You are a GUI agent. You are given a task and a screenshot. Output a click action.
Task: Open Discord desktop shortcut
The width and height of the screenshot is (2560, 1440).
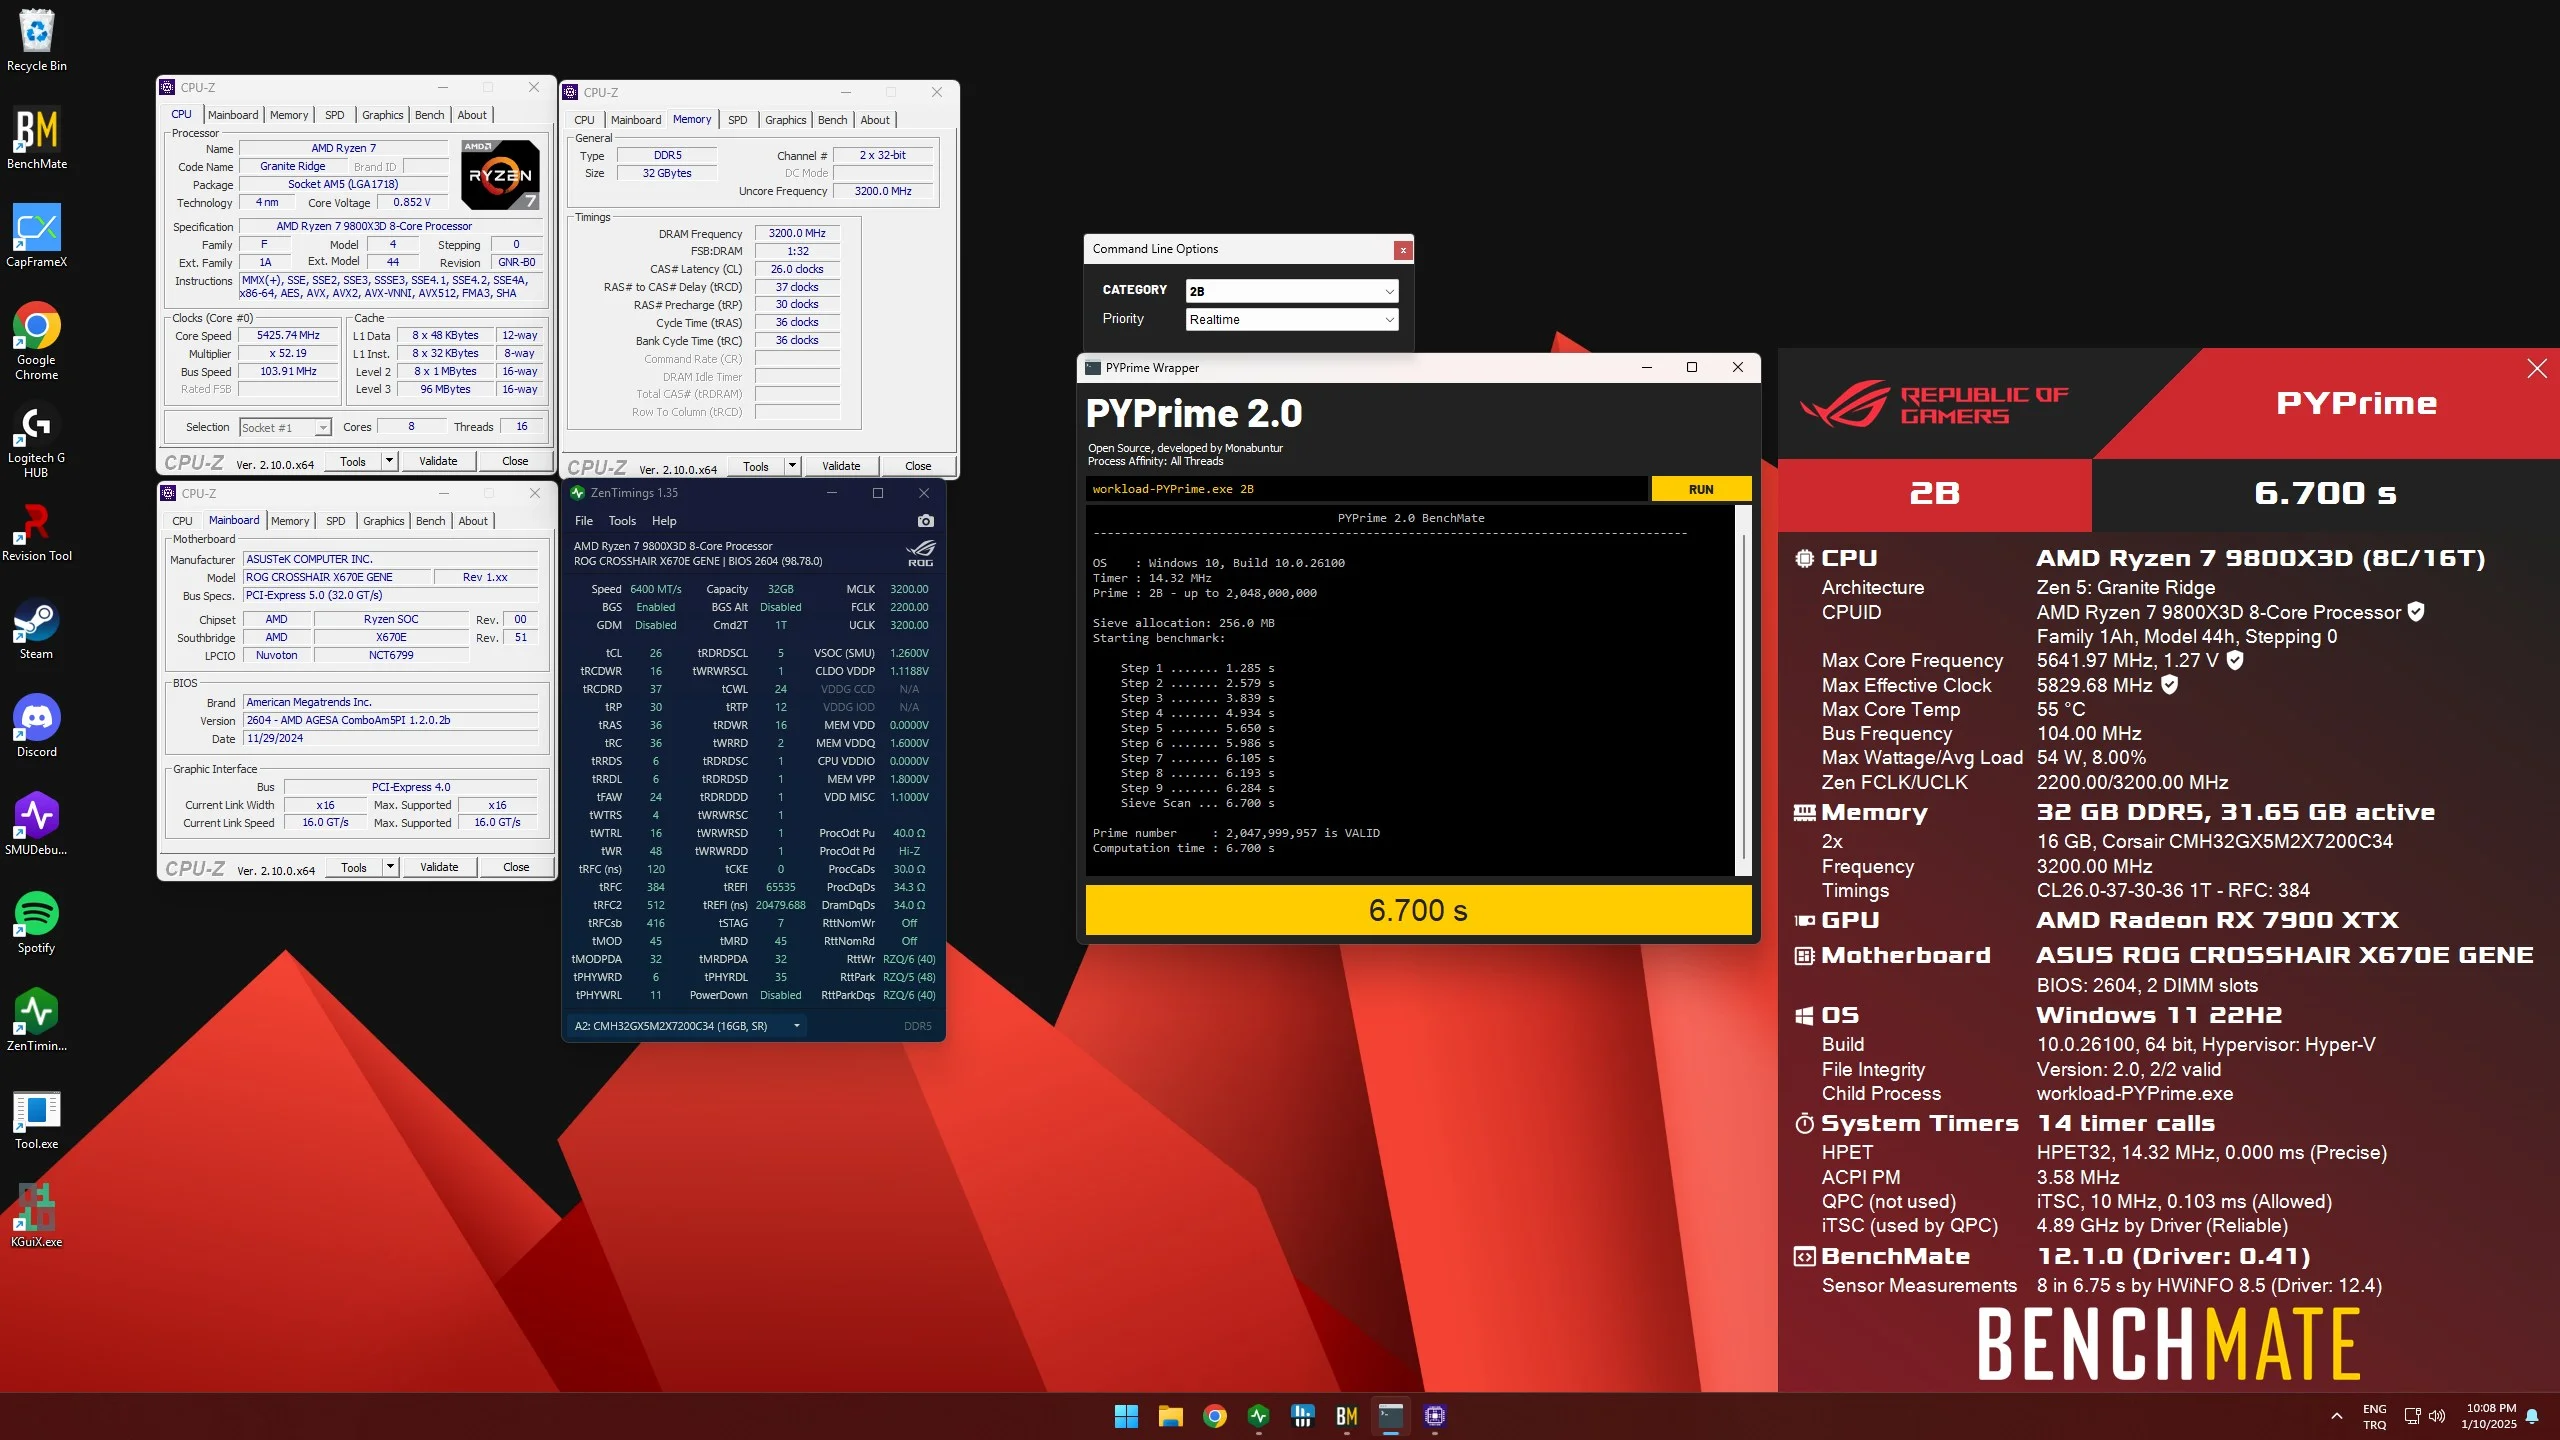(x=37, y=726)
